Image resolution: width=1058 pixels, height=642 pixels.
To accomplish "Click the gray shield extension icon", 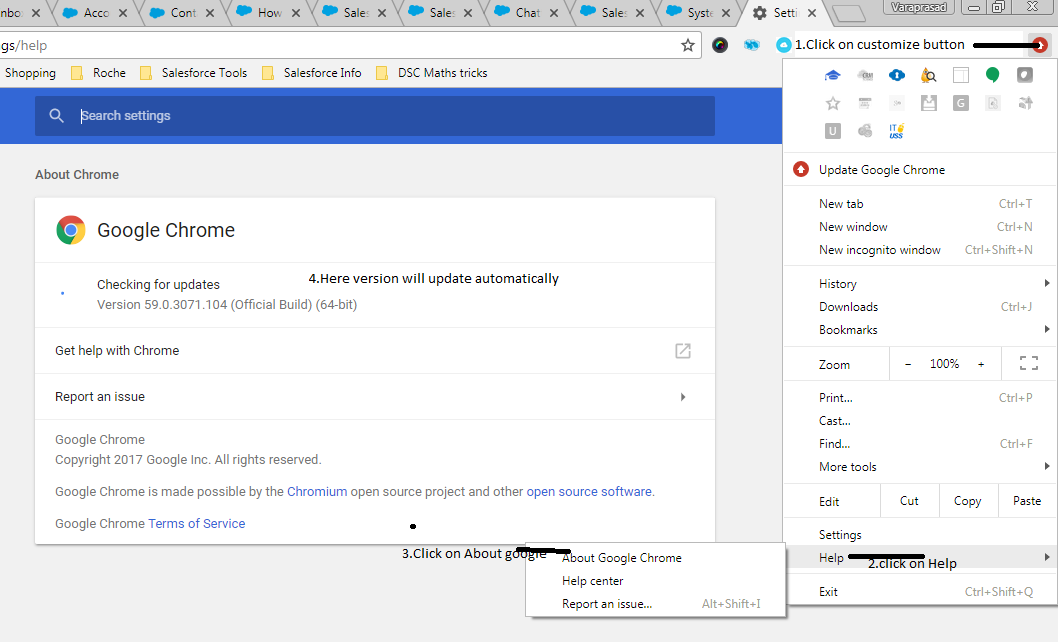I will (1025, 75).
